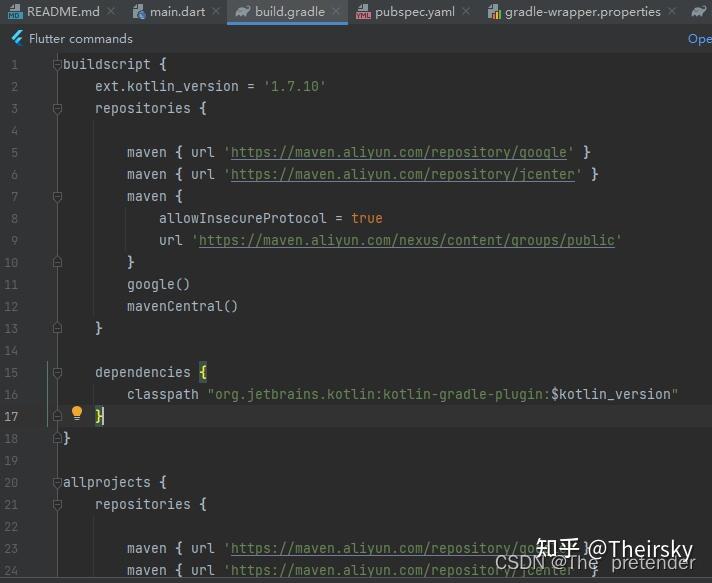
Task: Collapse the maven block on line 7
Action: (57, 197)
